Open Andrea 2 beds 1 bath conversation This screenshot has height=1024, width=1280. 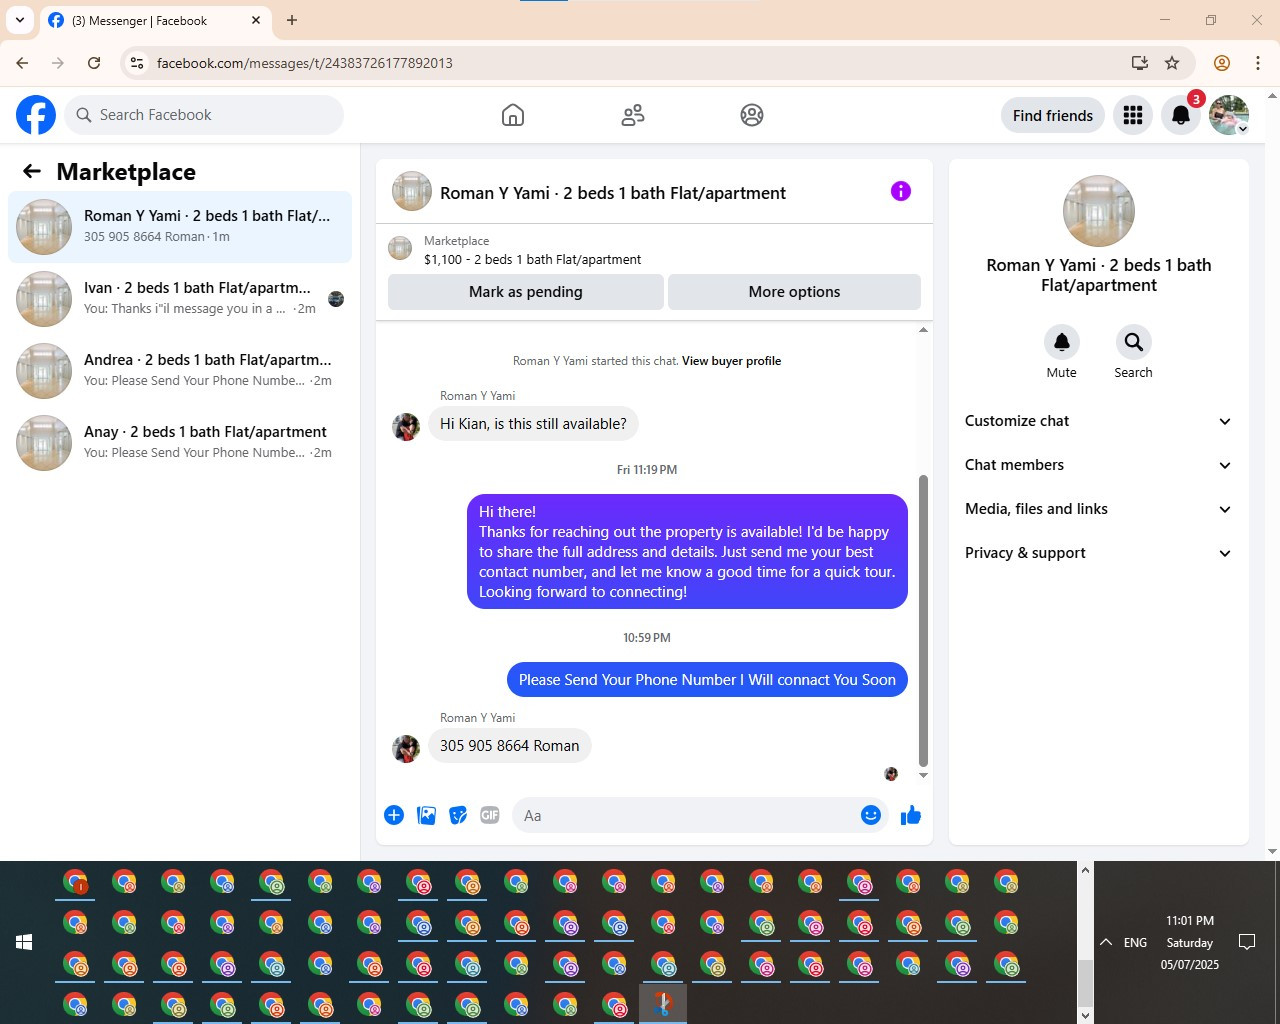(x=180, y=371)
